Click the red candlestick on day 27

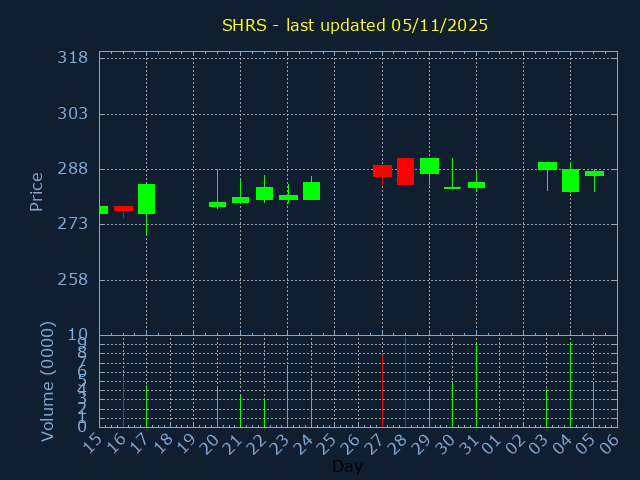tap(382, 171)
